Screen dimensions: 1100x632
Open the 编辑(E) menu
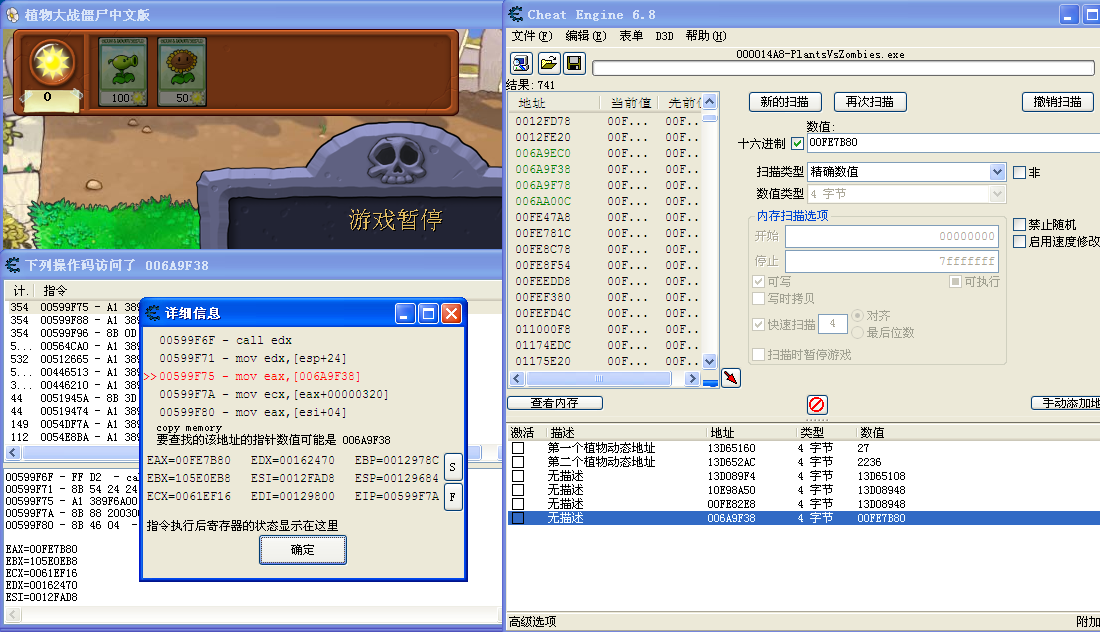(585, 36)
